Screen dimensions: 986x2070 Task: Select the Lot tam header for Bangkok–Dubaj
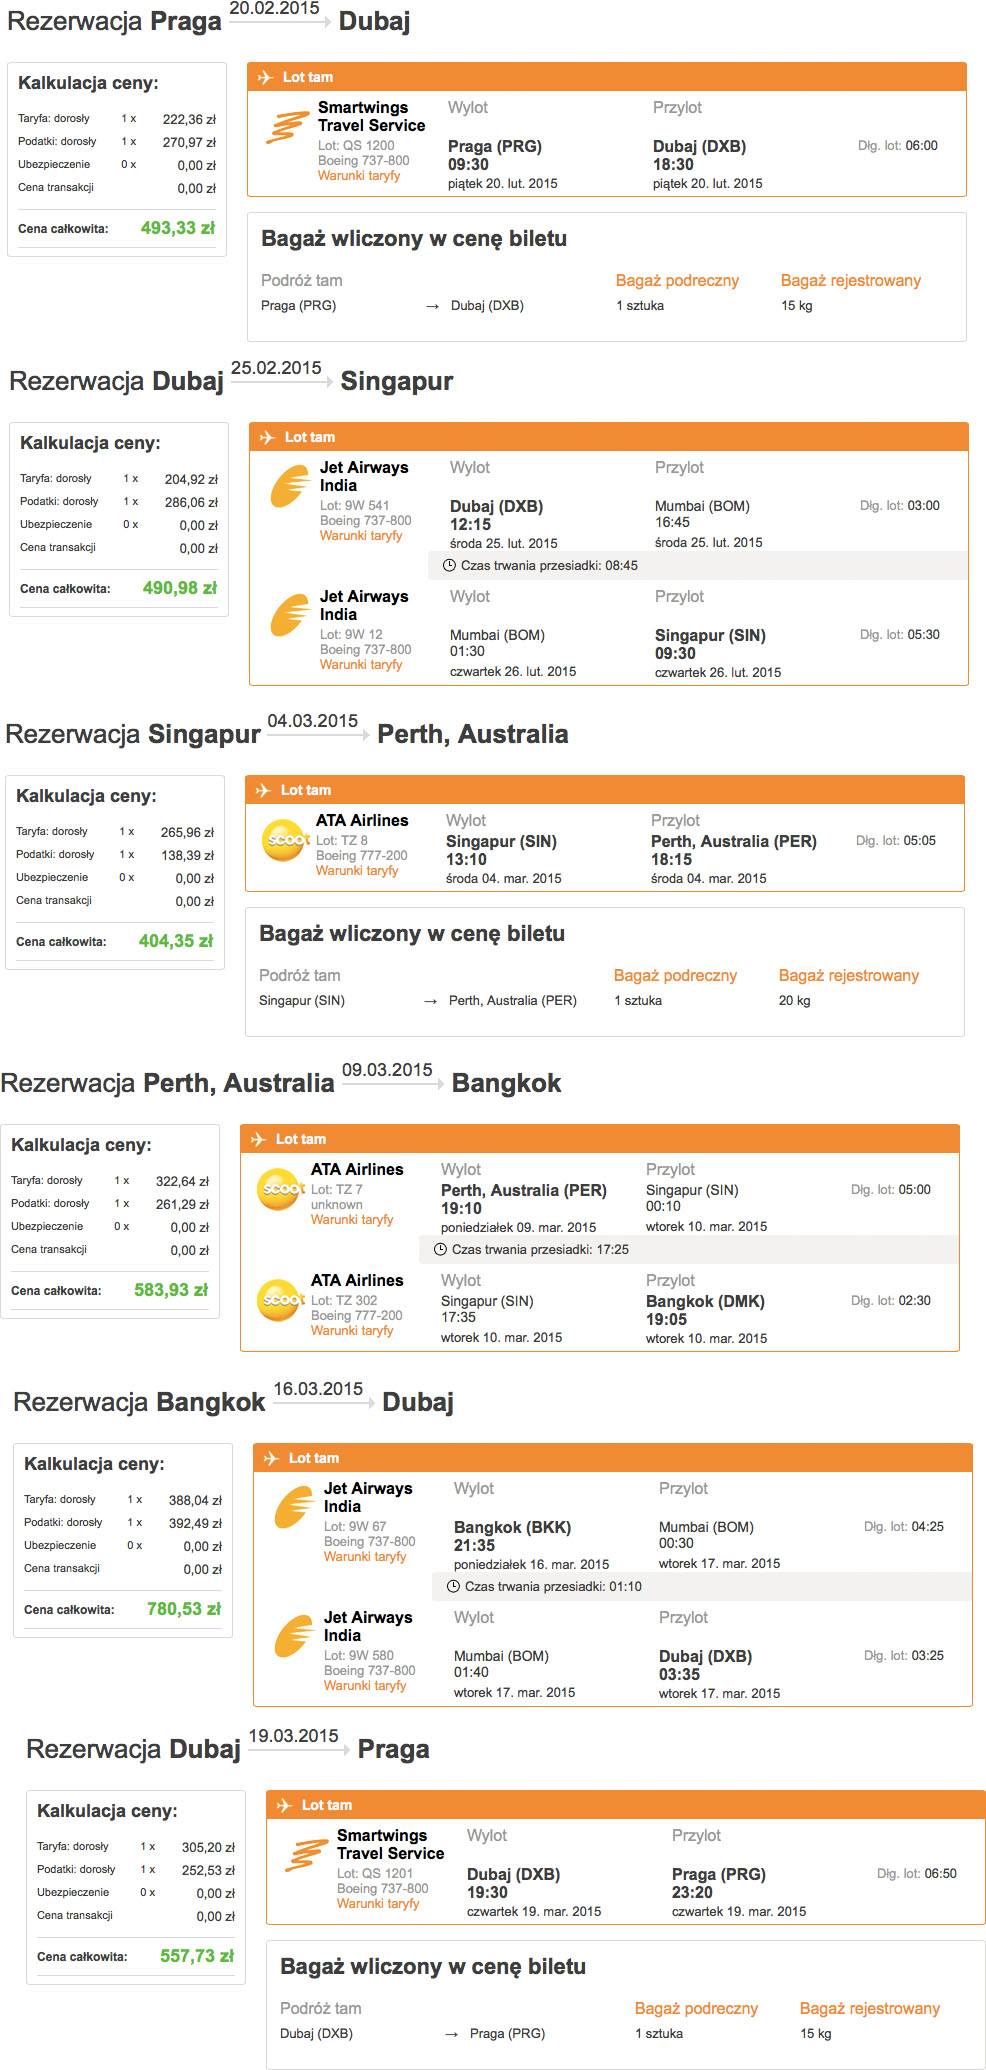click(613, 1458)
